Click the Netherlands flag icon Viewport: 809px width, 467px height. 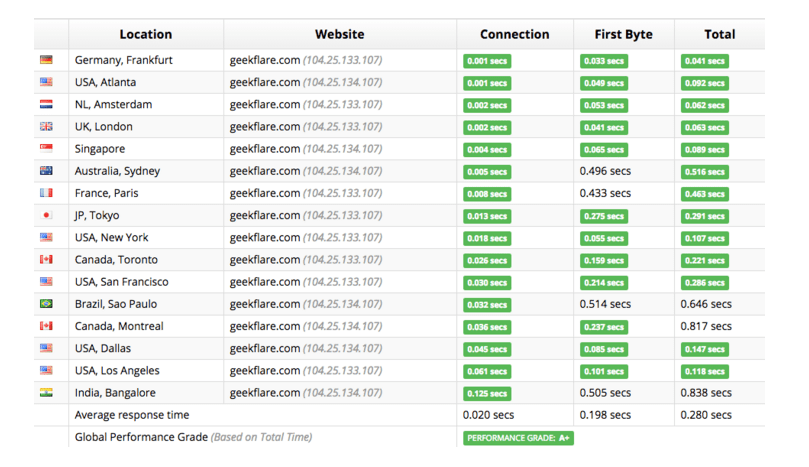[46, 104]
